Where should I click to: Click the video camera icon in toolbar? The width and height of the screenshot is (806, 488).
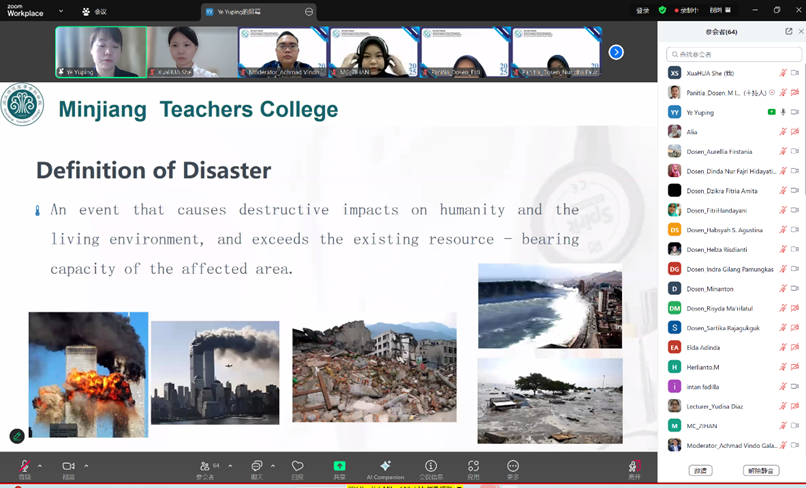click(68, 466)
